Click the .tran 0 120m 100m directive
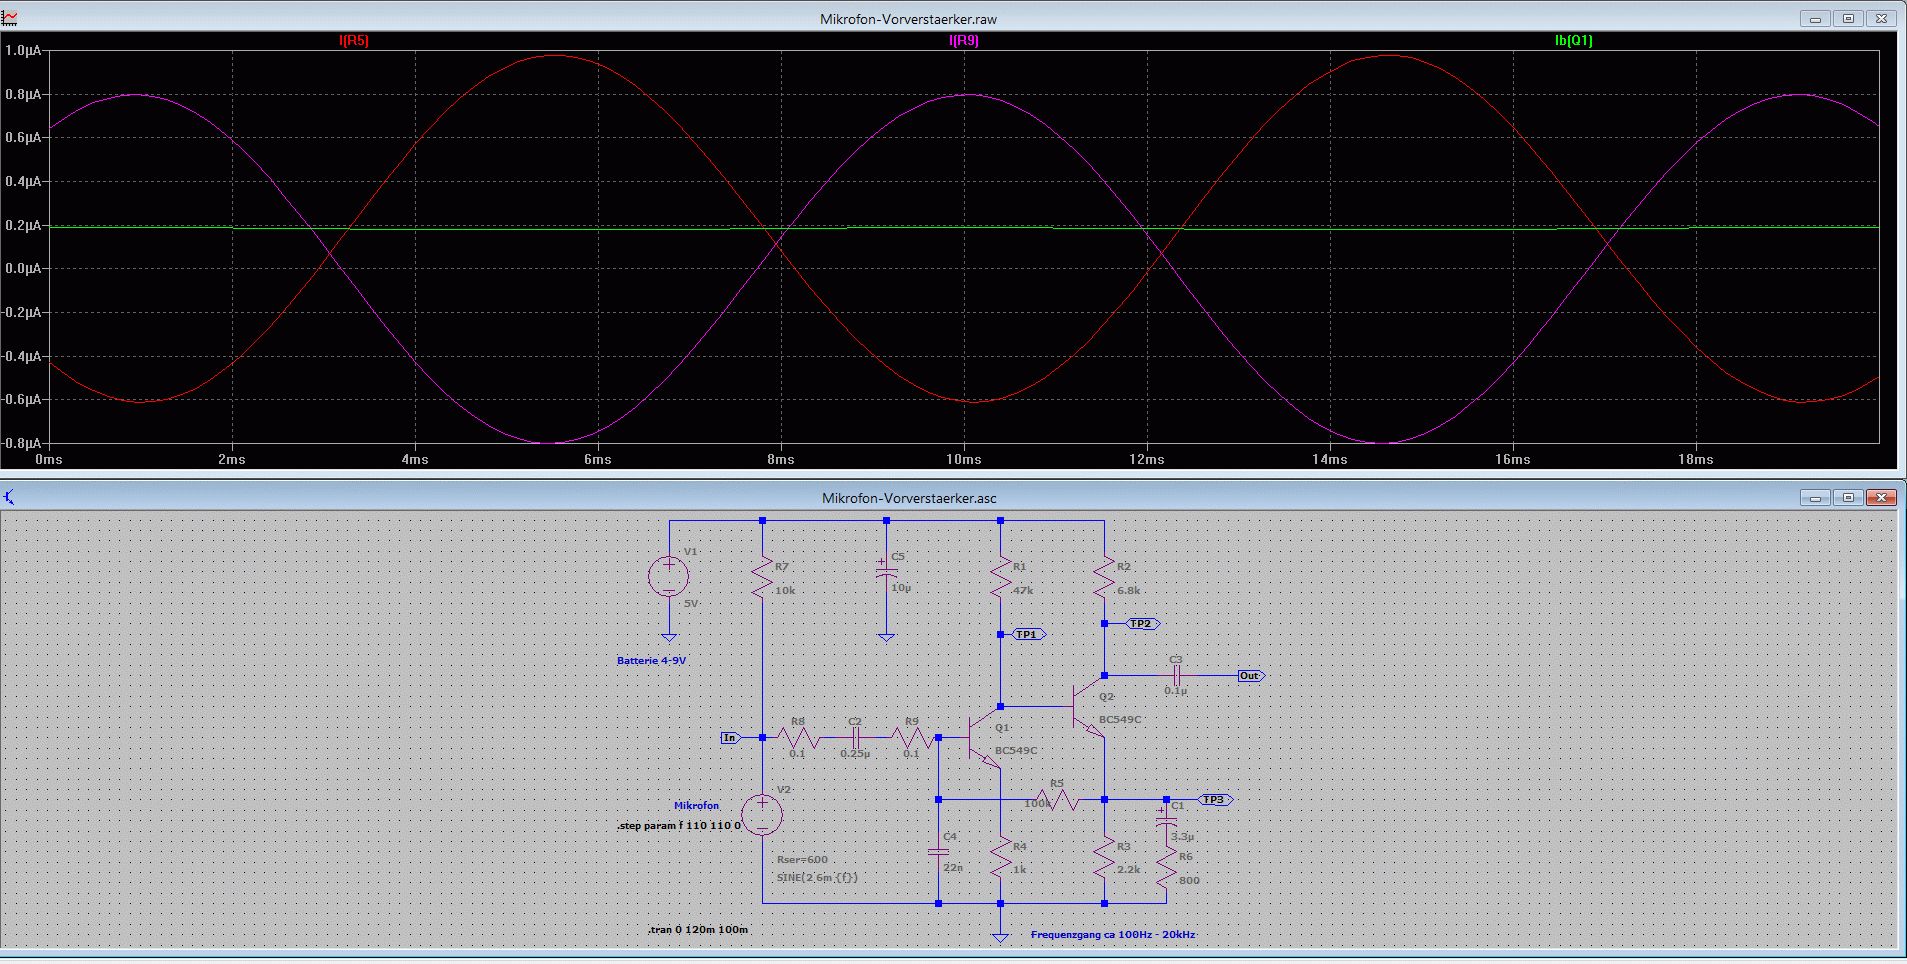The image size is (1907, 964). tap(698, 930)
